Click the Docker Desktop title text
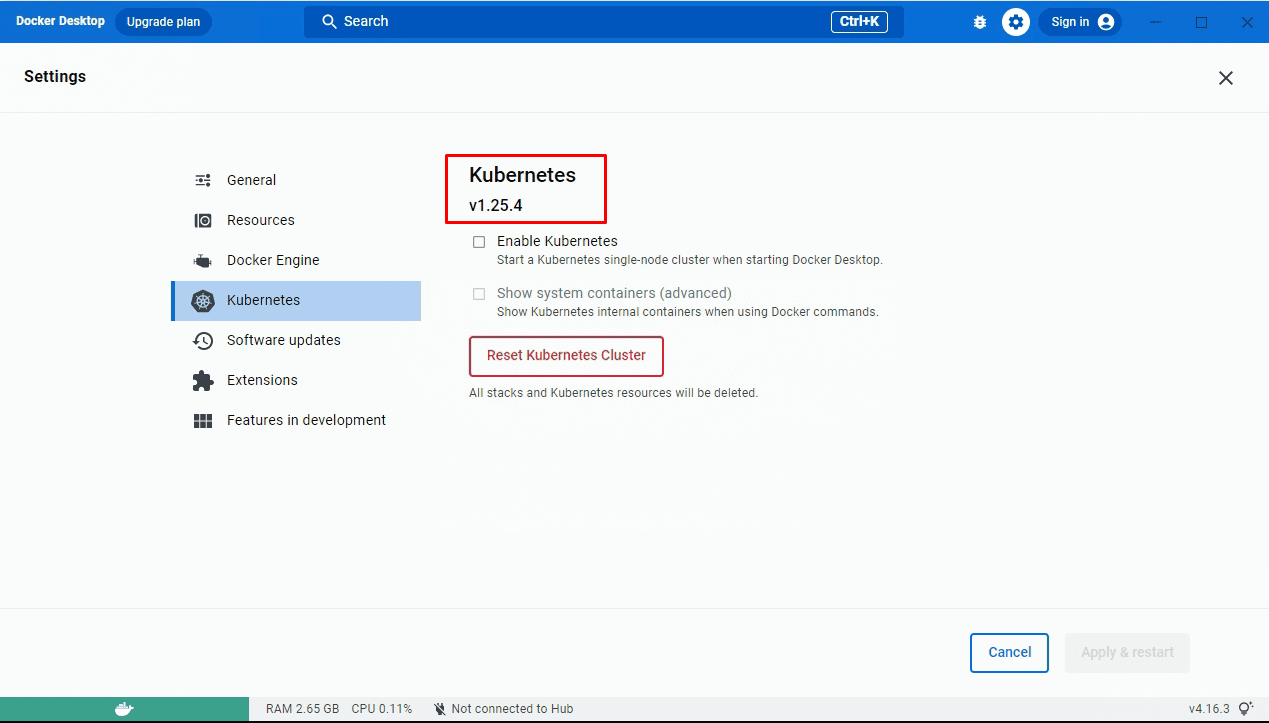The height and width of the screenshot is (723, 1269). coord(60,21)
